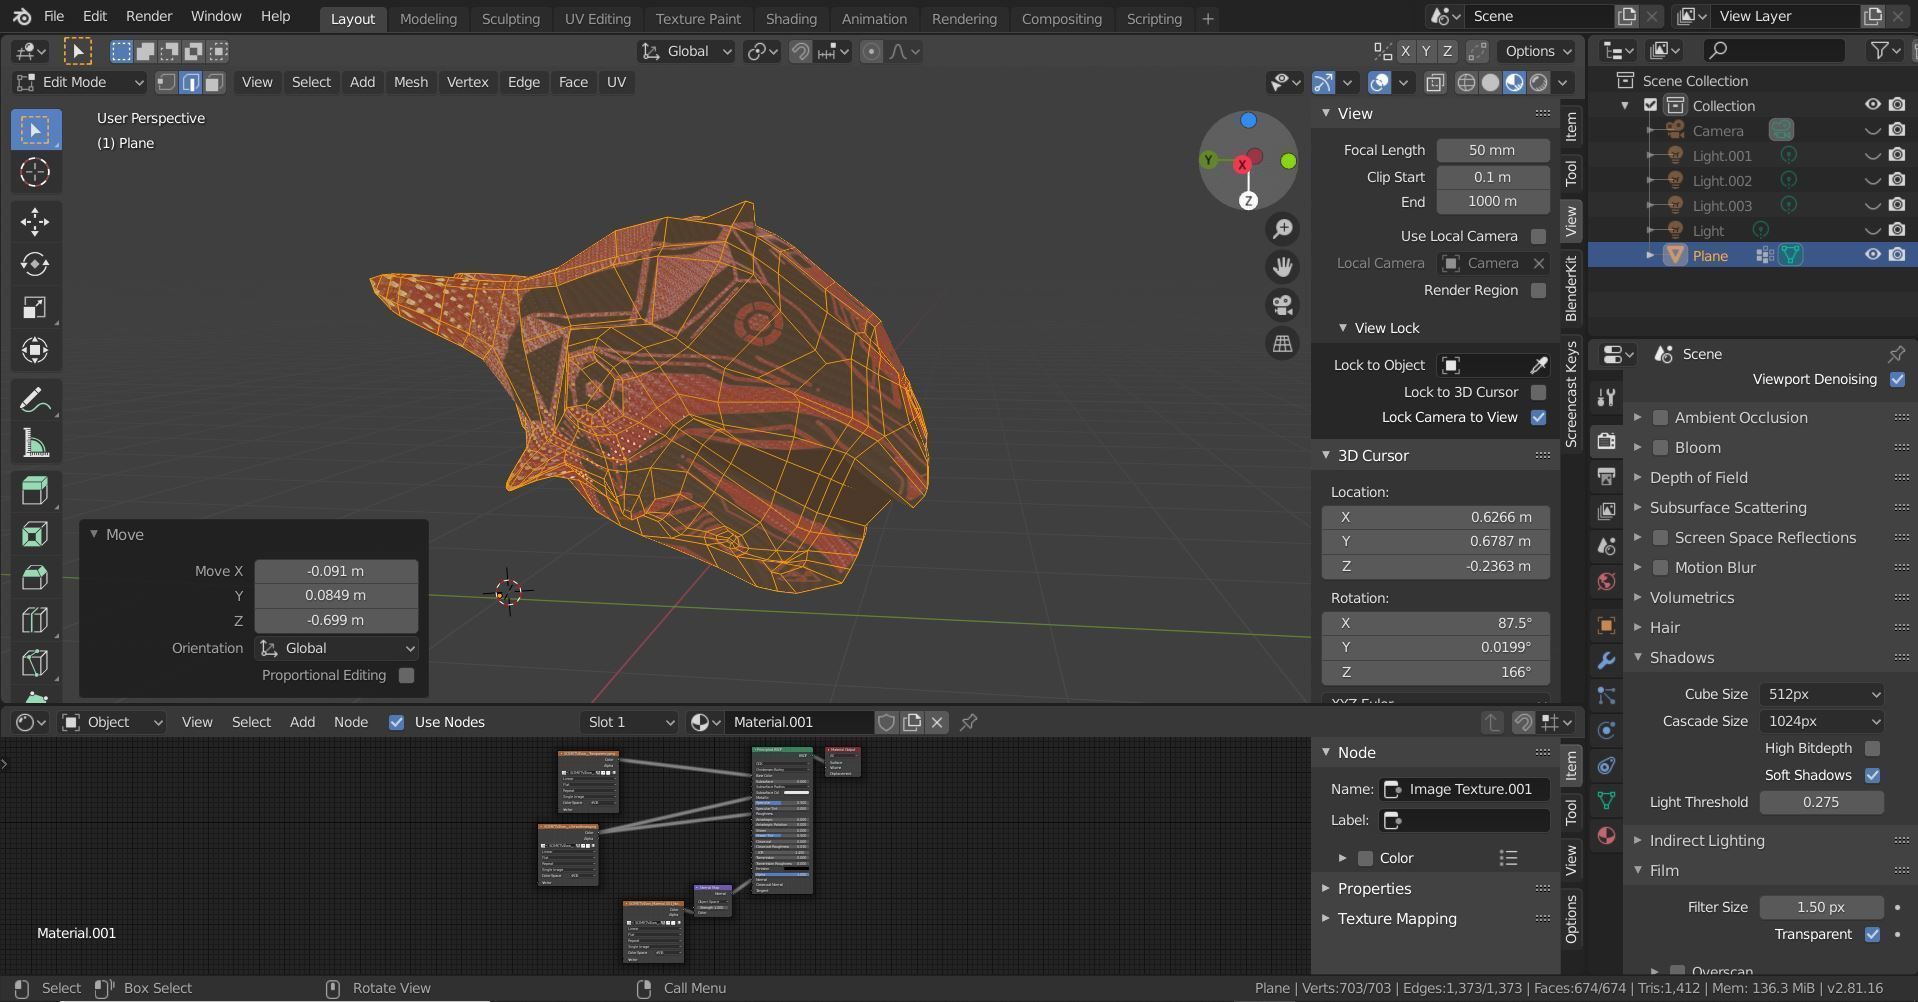Adjust Focal Length field
The image size is (1918, 1002).
pyautogui.click(x=1492, y=150)
